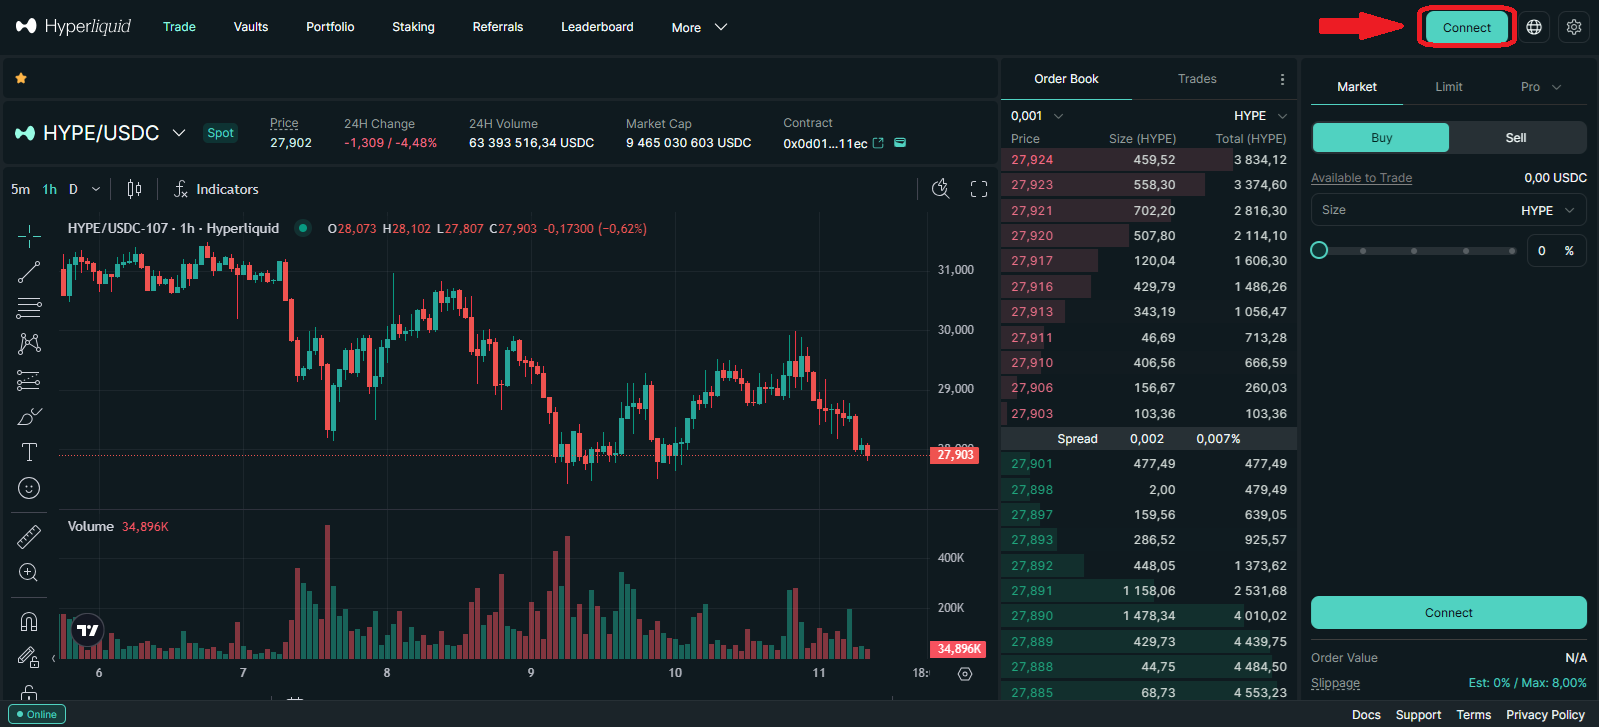Click the favorite star icon
Screen dimensions: 1599x727
tap(21, 78)
